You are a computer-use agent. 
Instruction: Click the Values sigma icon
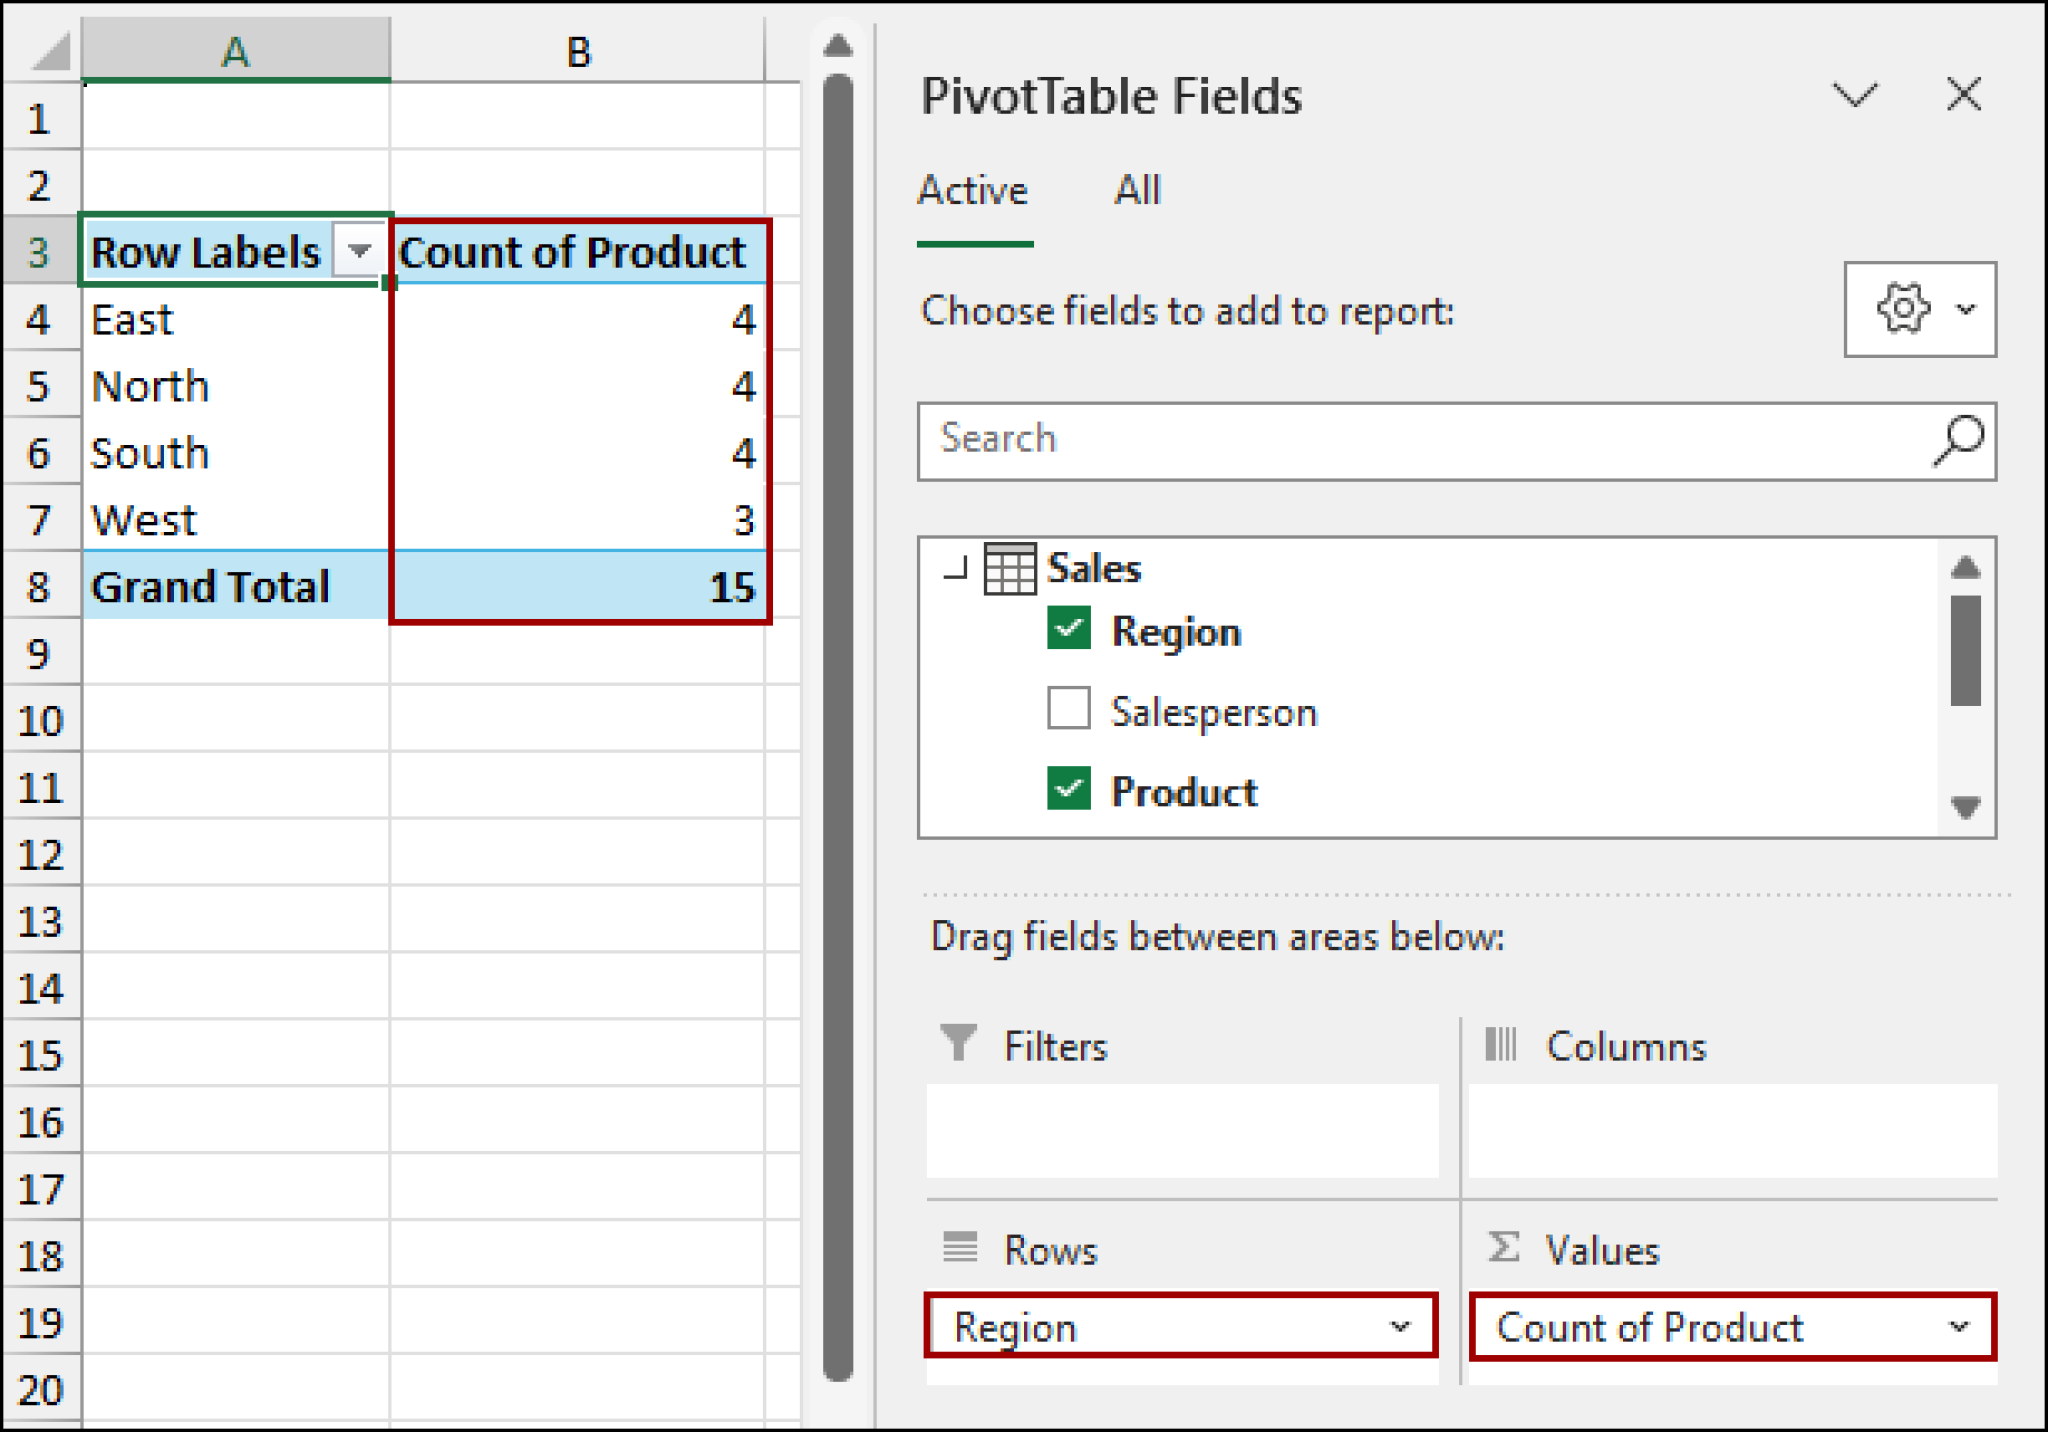click(1502, 1248)
